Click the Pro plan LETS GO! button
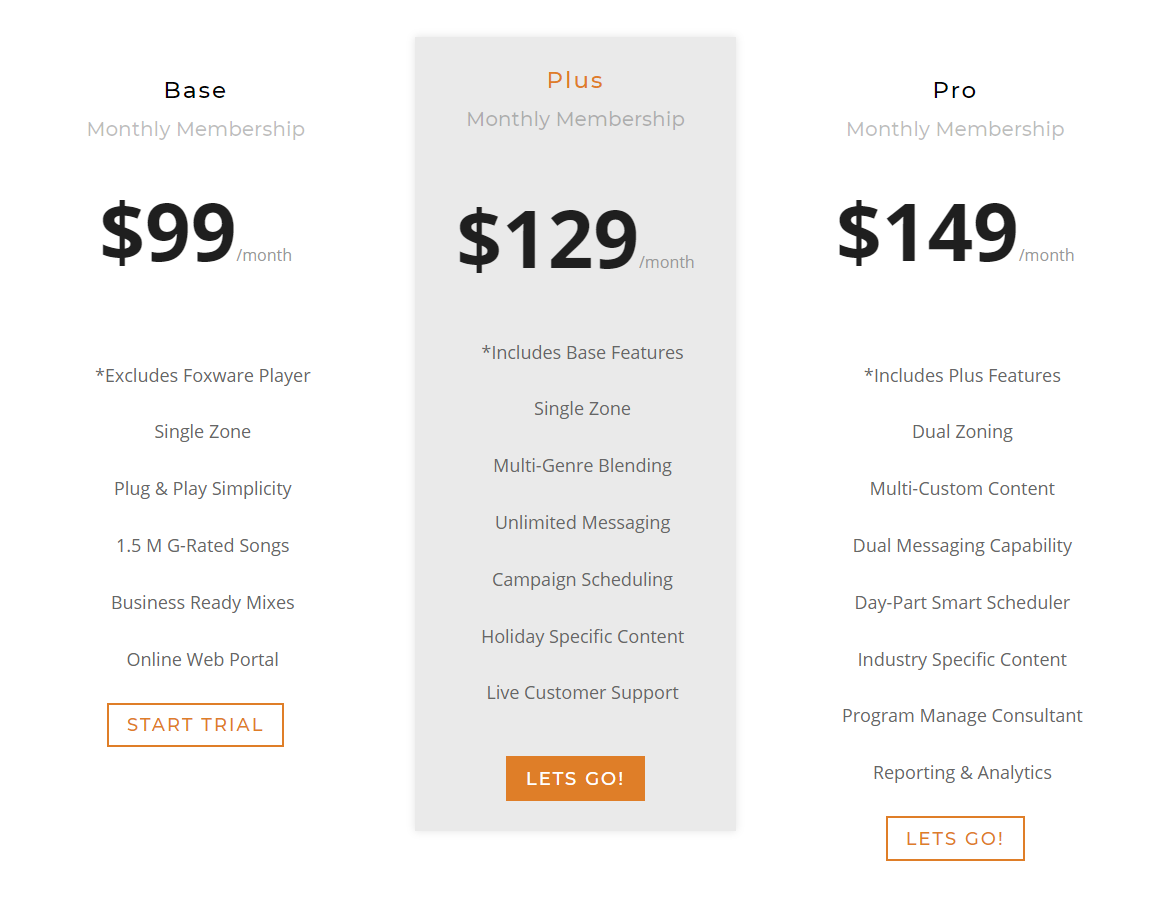The image size is (1158, 897). [955, 838]
